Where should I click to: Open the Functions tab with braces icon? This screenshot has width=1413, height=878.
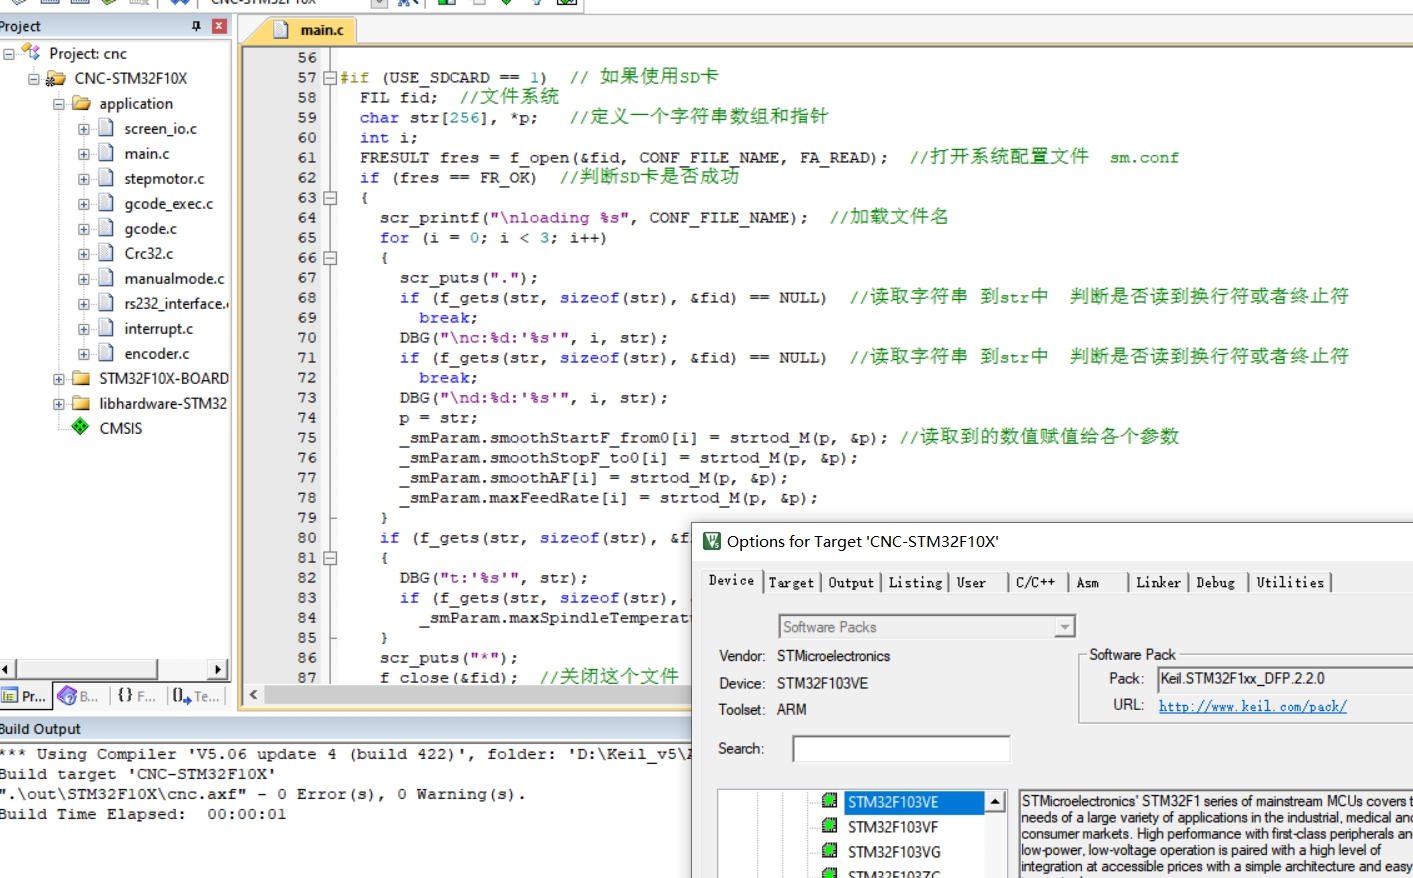point(125,695)
